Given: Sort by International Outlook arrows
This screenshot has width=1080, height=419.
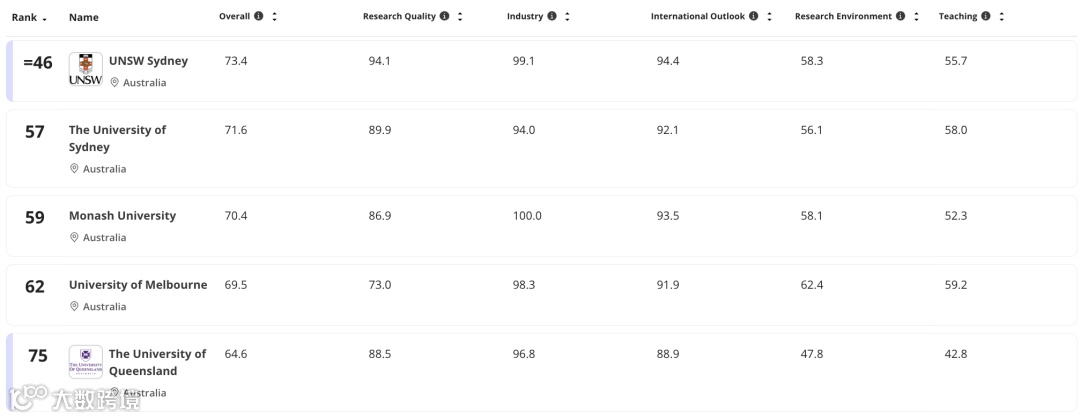Looking at the screenshot, I should click(x=769, y=17).
